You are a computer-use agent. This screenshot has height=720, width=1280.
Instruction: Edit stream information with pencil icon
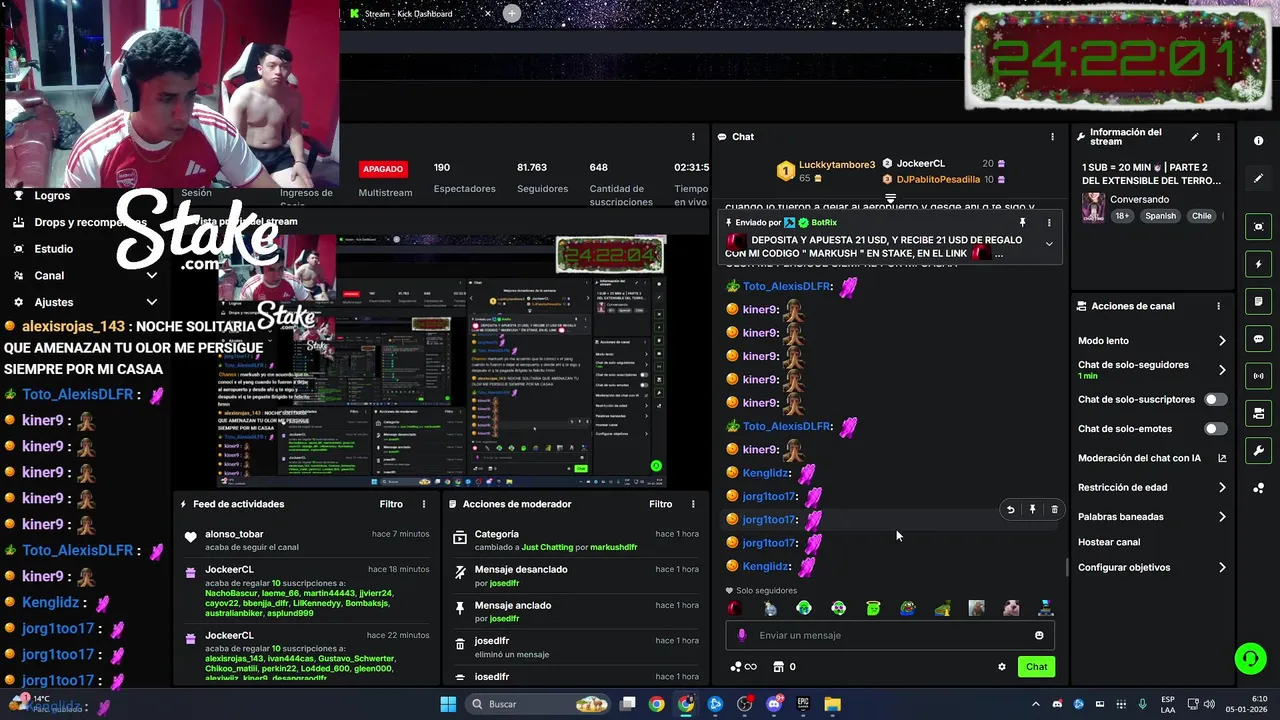[x=1194, y=137]
